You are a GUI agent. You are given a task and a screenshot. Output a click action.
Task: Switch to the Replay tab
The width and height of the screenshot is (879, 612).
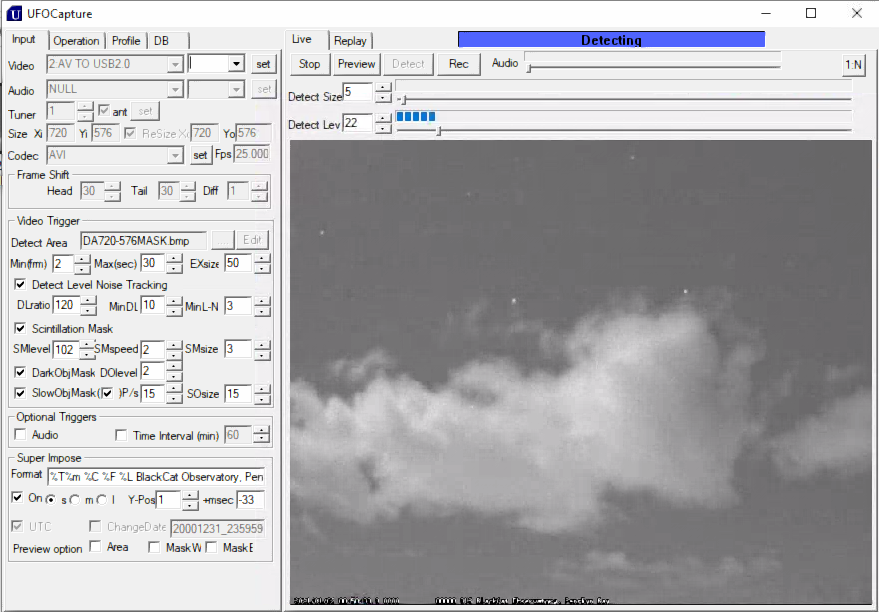[351, 40]
